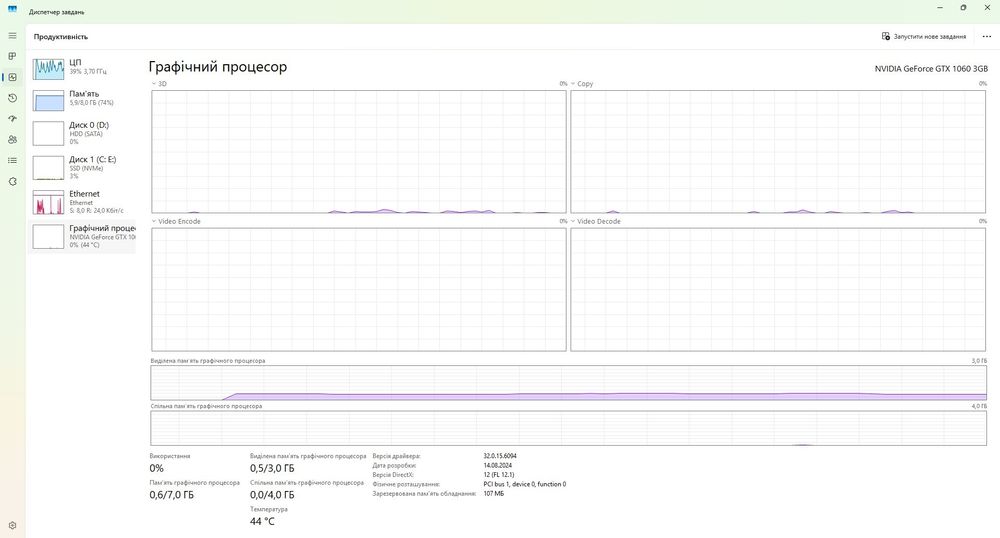Open the Details list icon in sidebar
The width and height of the screenshot is (1000, 538).
pyautogui.click(x=12, y=161)
